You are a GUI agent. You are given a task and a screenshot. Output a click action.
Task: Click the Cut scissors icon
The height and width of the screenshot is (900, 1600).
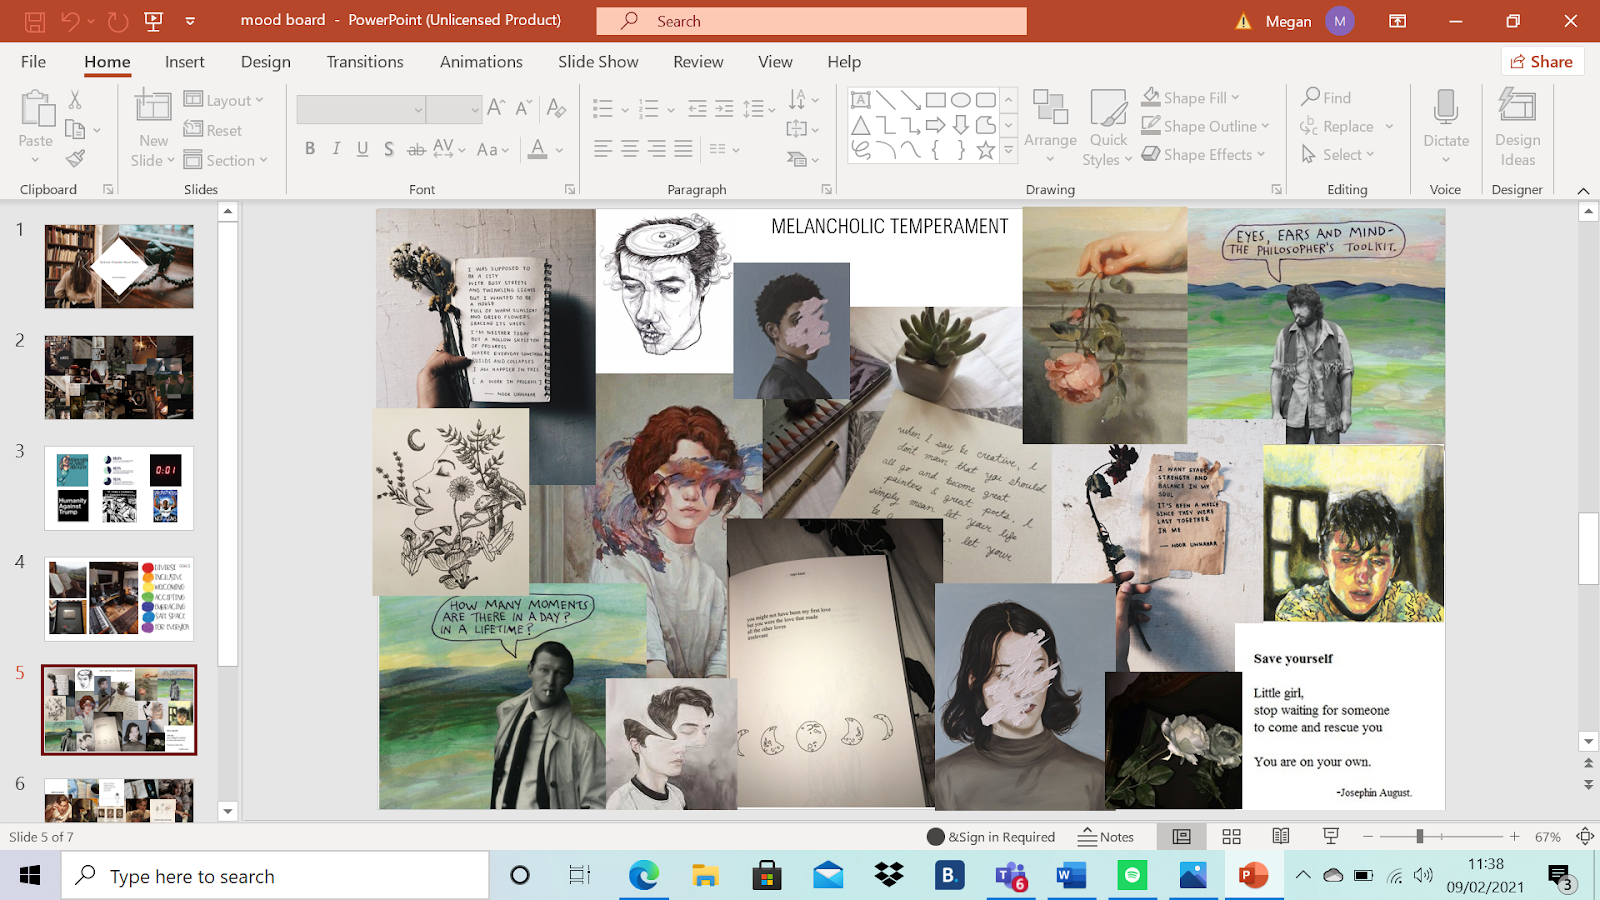pos(75,99)
